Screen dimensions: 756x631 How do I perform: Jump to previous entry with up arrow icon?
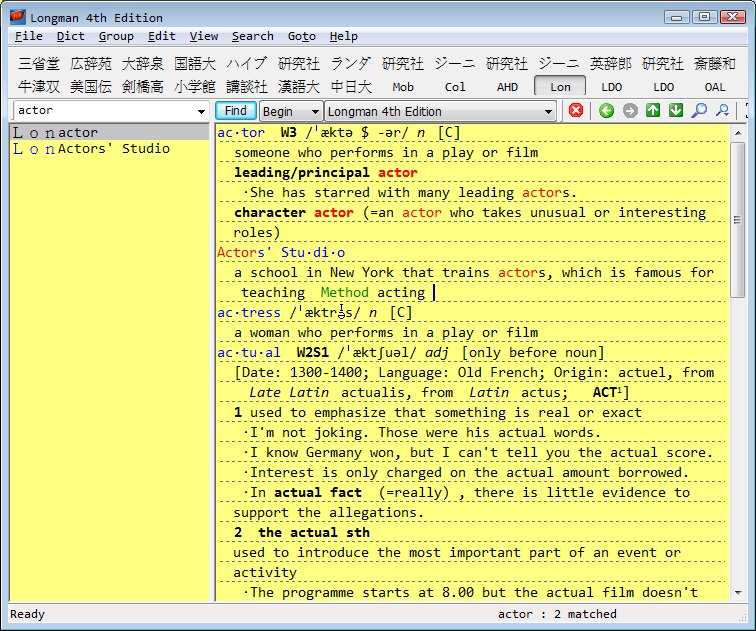652,111
